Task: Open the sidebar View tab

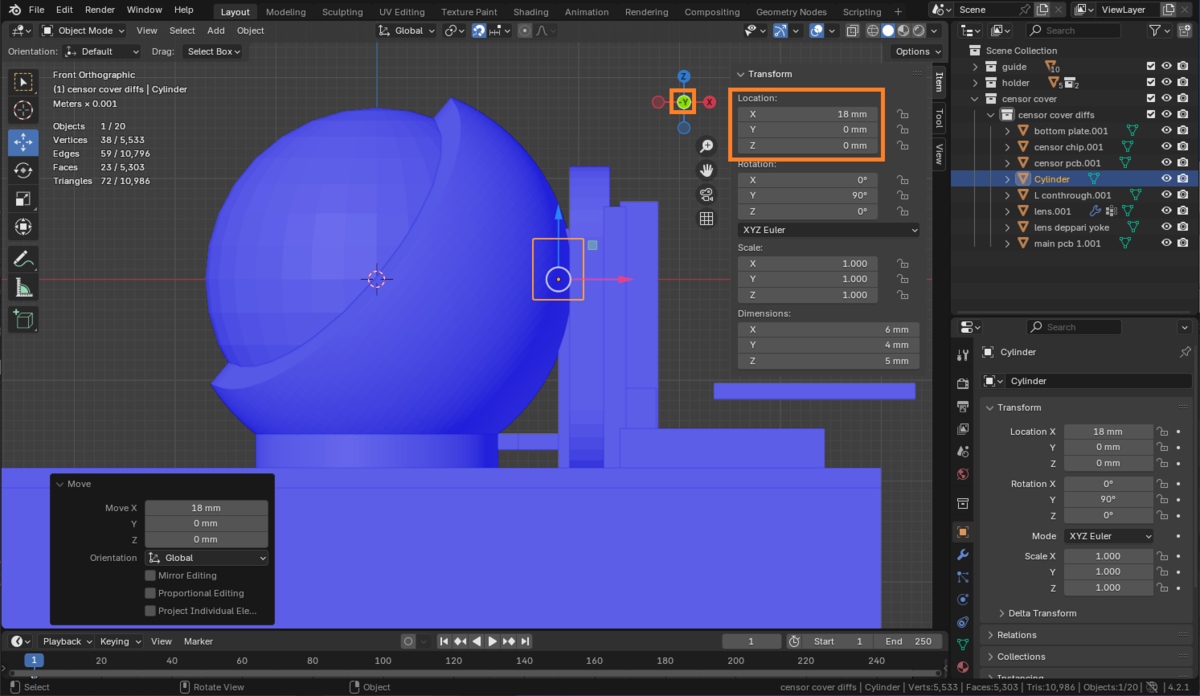Action: click(x=939, y=153)
